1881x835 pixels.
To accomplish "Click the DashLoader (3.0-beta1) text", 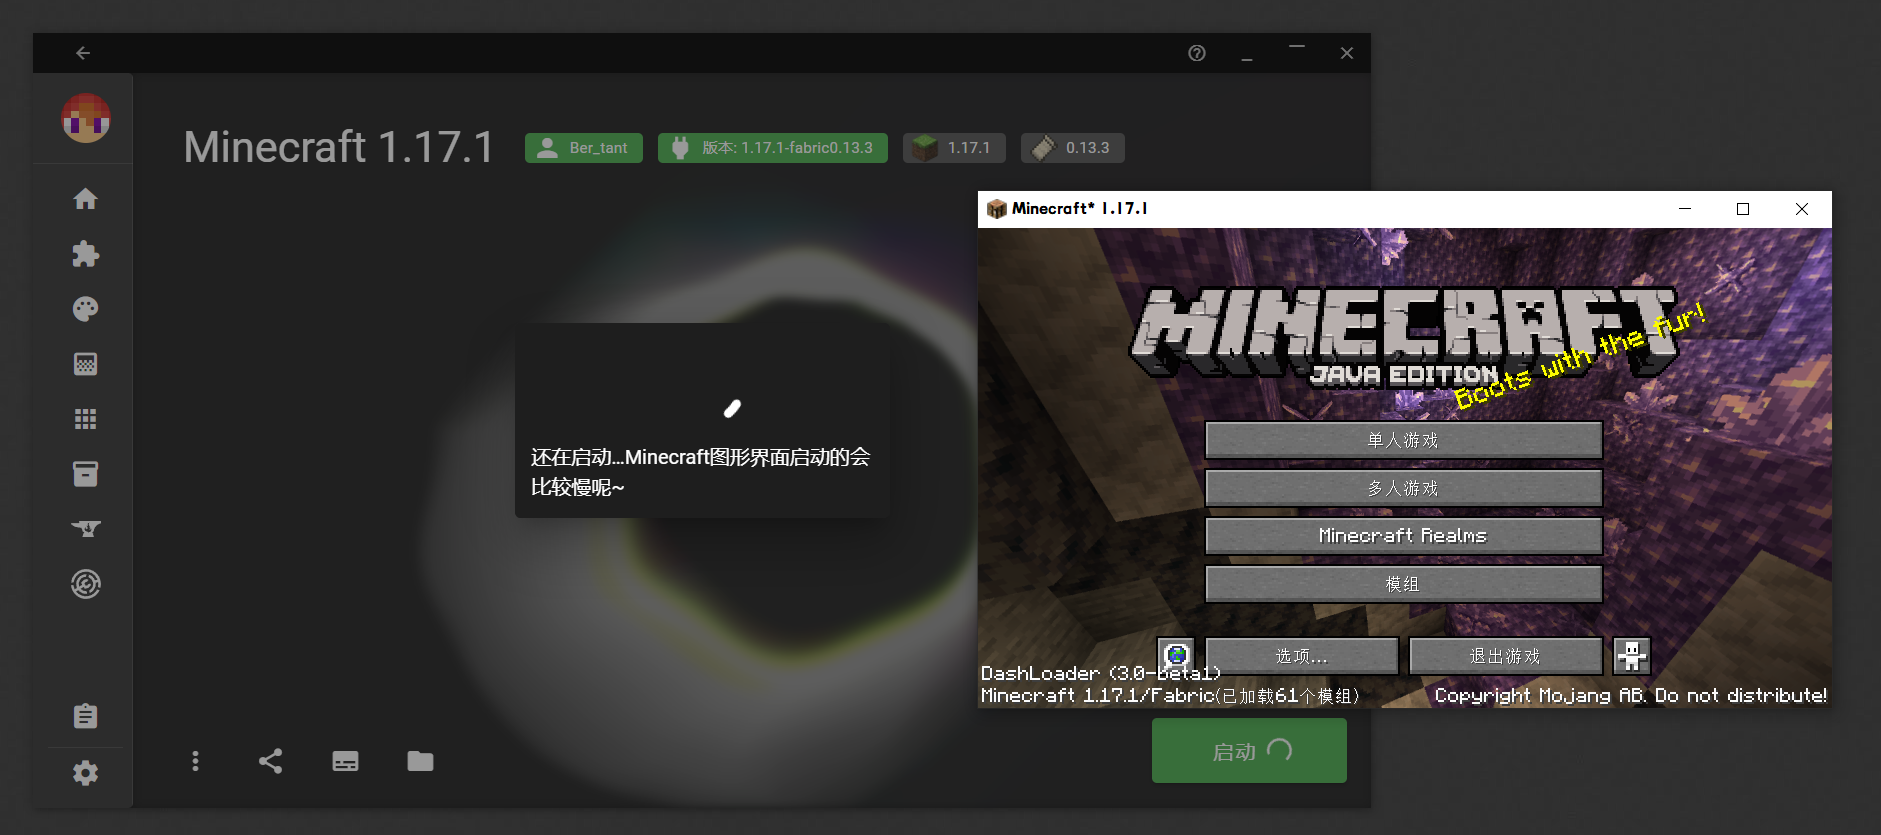I will pos(1100,673).
